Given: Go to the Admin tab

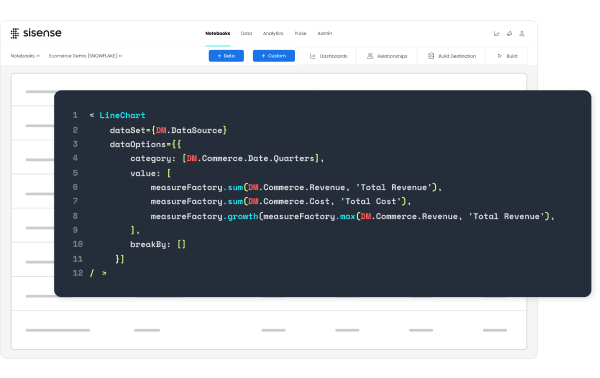Looking at the screenshot, I should [324, 33].
